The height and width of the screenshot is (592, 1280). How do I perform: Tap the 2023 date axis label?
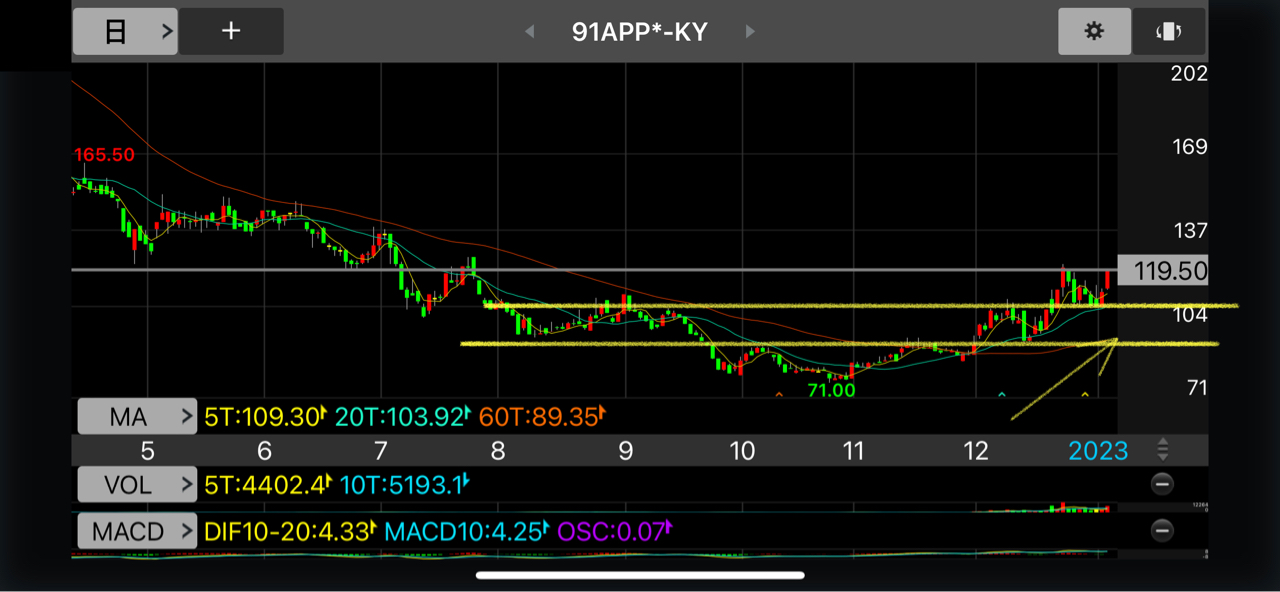pos(1098,451)
